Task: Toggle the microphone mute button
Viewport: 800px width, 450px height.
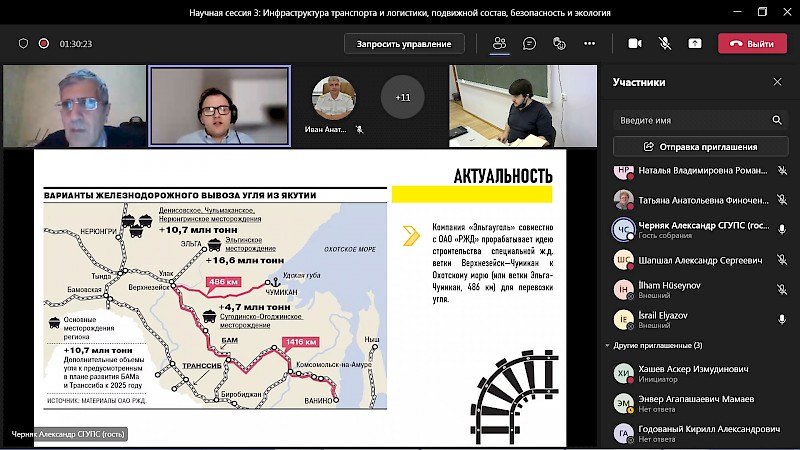Action: point(664,44)
